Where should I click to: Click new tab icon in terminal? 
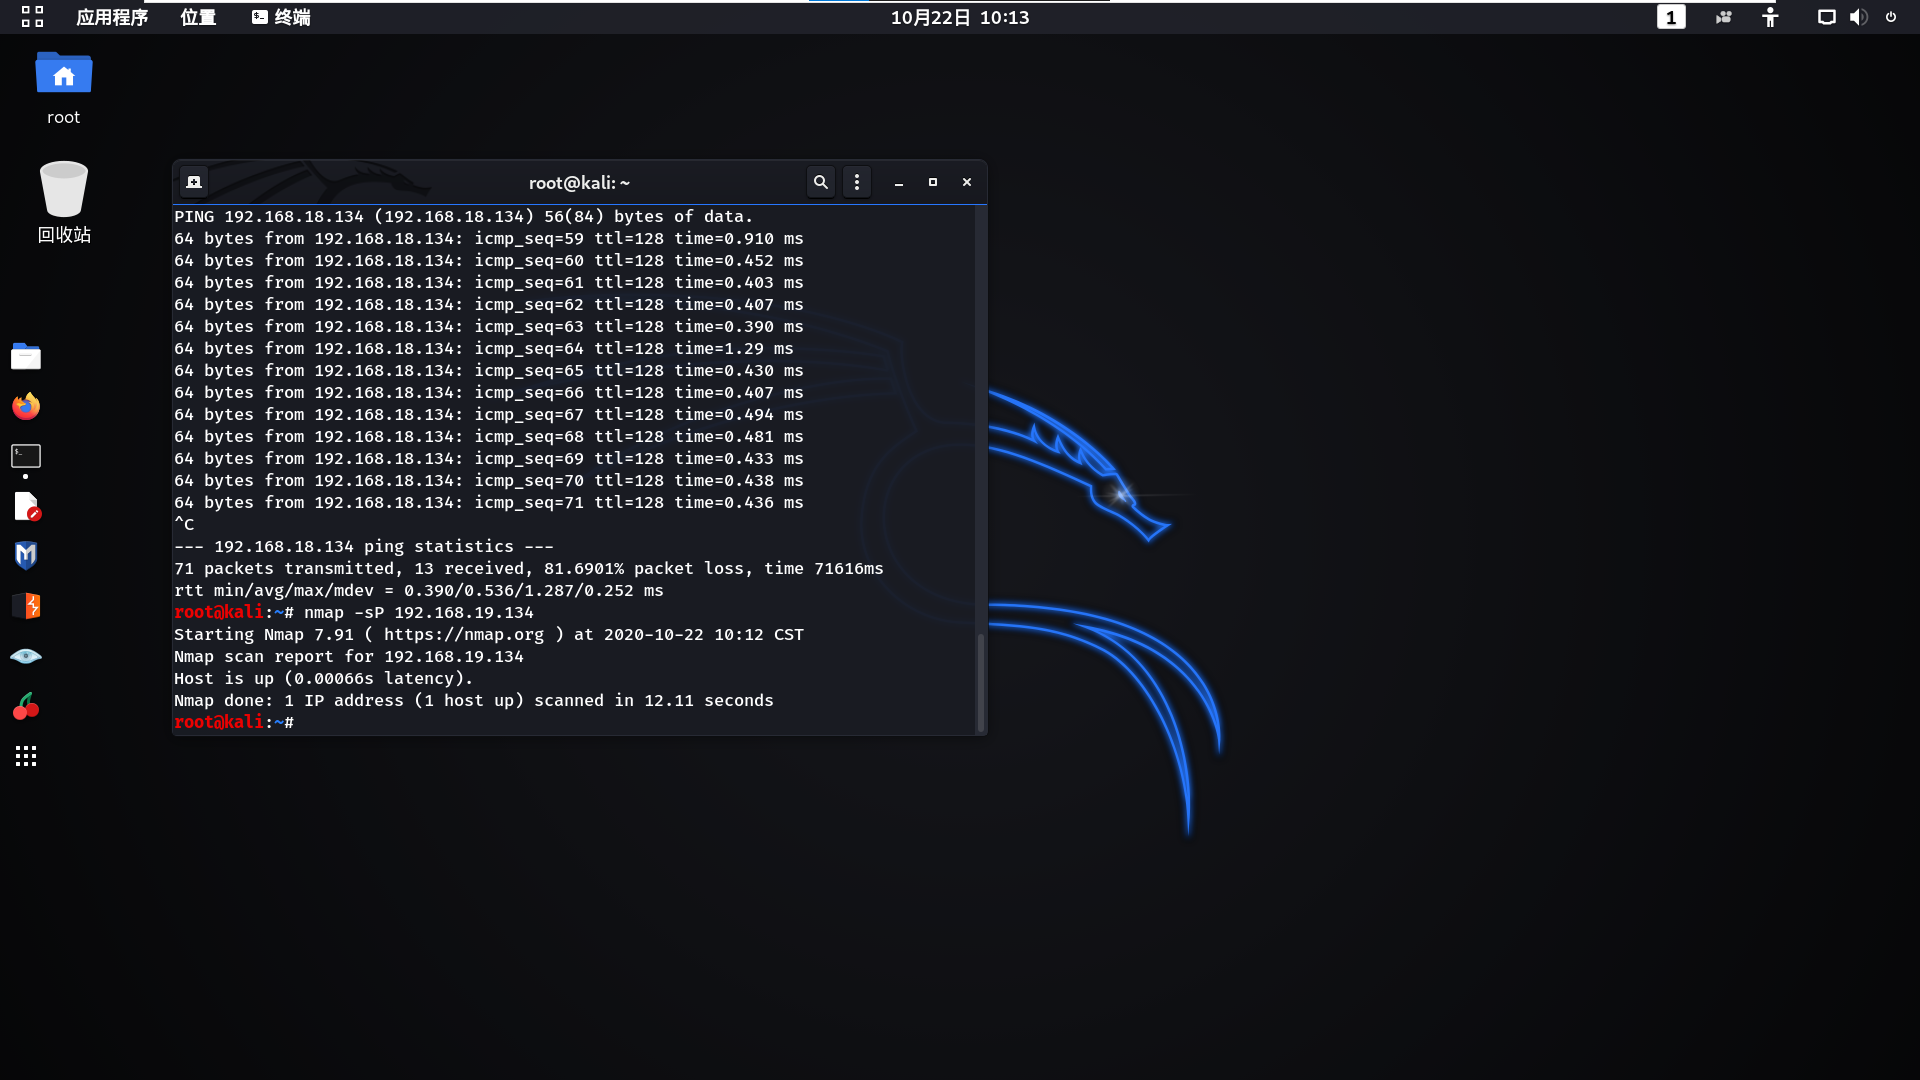point(194,182)
